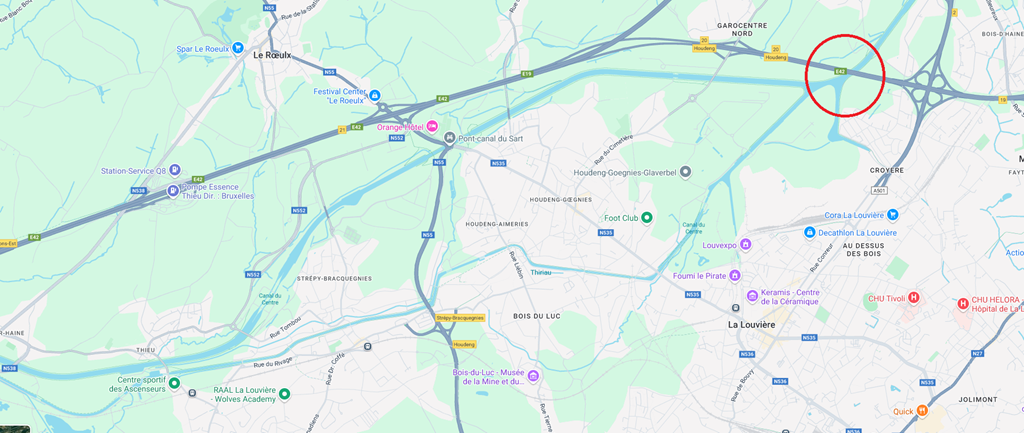Image resolution: width=1024 pixels, height=433 pixels.
Task: Select the Station-Service Q8 fuel marker
Action: pos(174,170)
